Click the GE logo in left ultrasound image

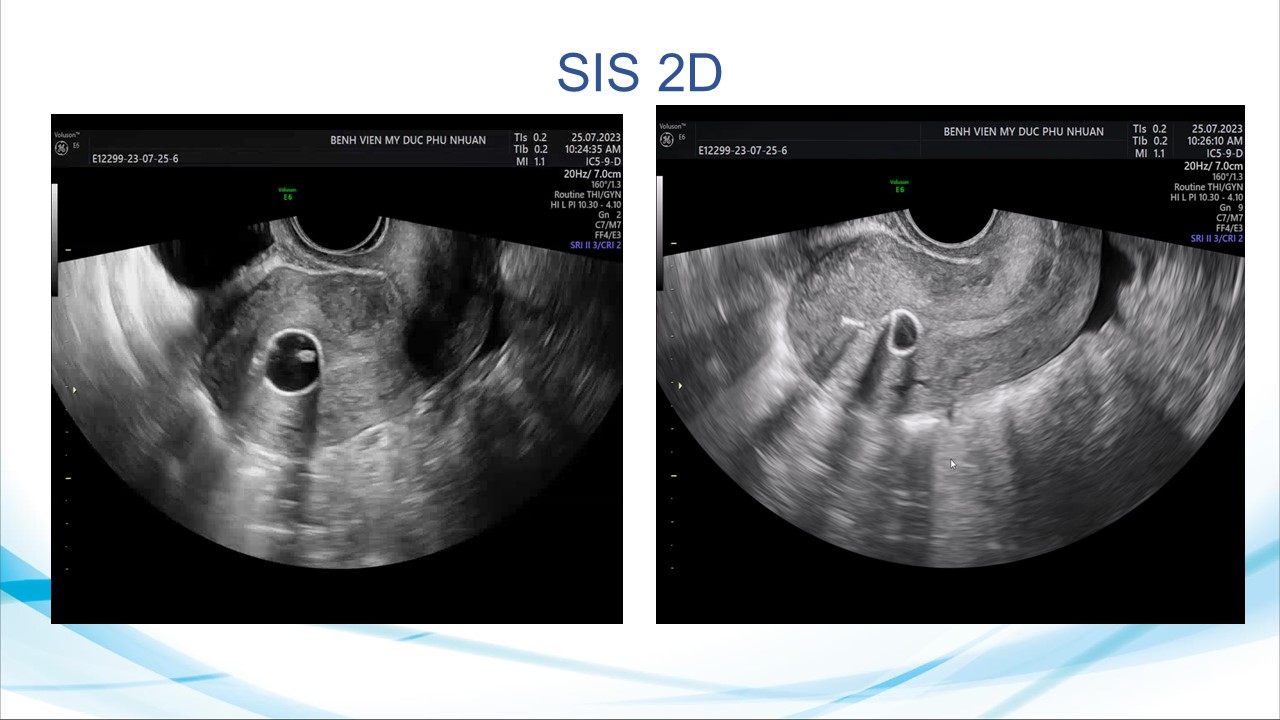pyautogui.click(x=61, y=148)
